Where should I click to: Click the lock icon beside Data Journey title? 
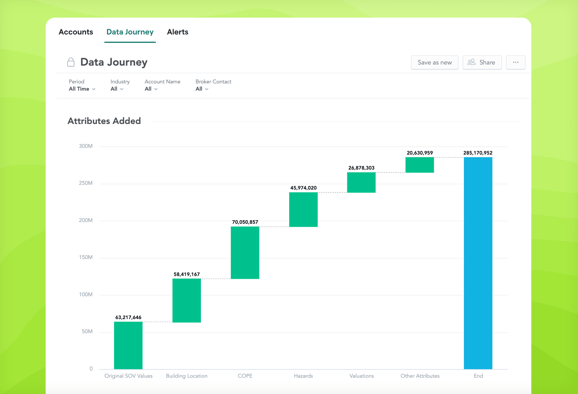(71, 62)
